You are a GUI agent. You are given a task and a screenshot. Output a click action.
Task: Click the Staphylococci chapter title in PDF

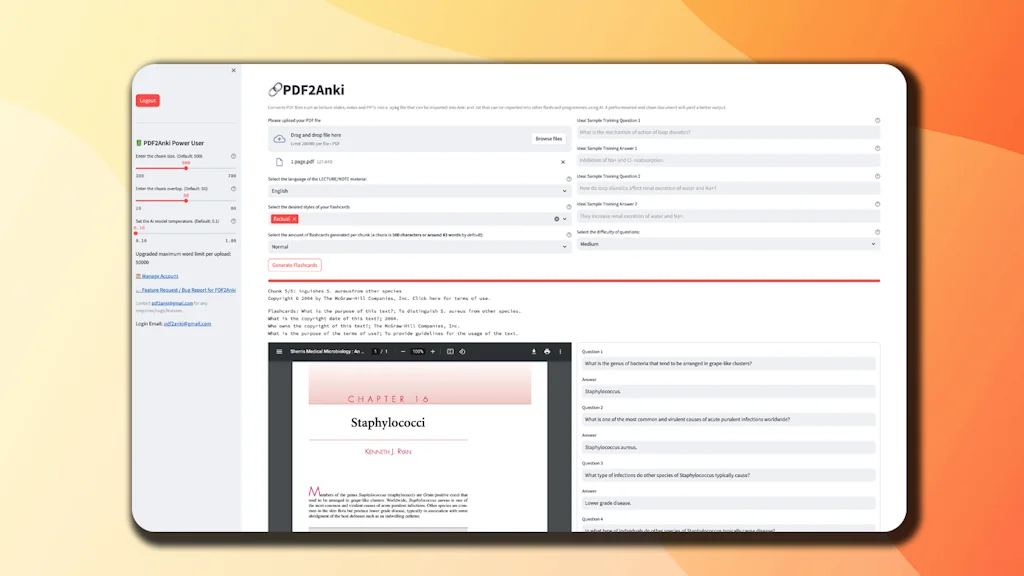click(388, 423)
